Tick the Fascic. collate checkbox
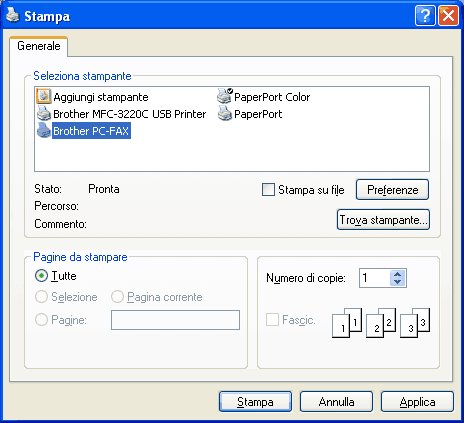The height and width of the screenshot is (423, 464). click(272, 320)
